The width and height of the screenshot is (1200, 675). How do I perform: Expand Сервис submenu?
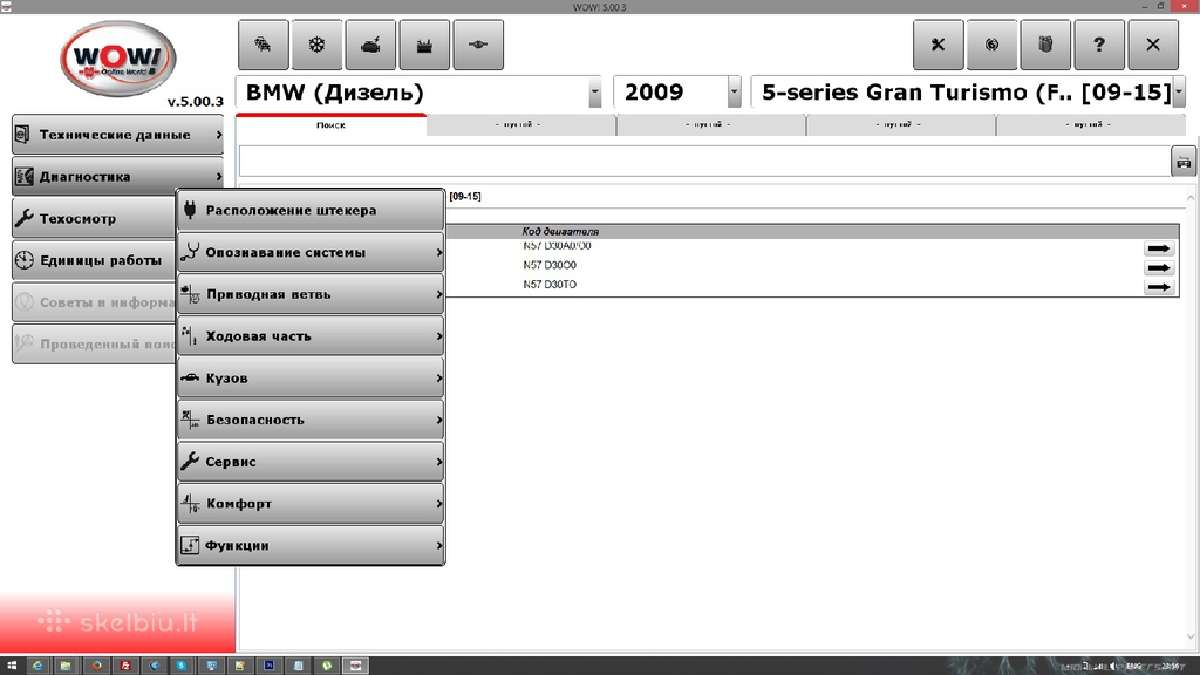point(311,462)
